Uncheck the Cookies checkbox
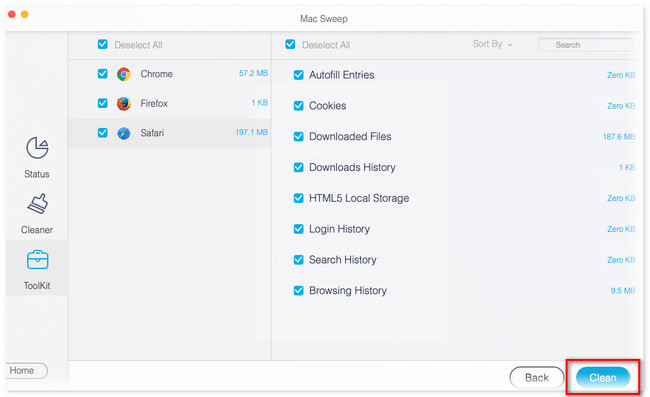The width and height of the screenshot is (650, 397). [x=298, y=106]
